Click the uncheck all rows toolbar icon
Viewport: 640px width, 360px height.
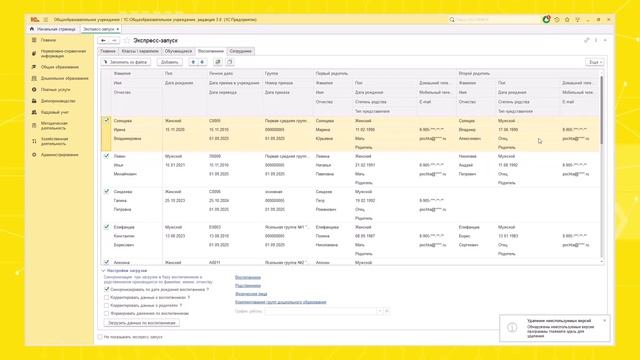point(230,62)
